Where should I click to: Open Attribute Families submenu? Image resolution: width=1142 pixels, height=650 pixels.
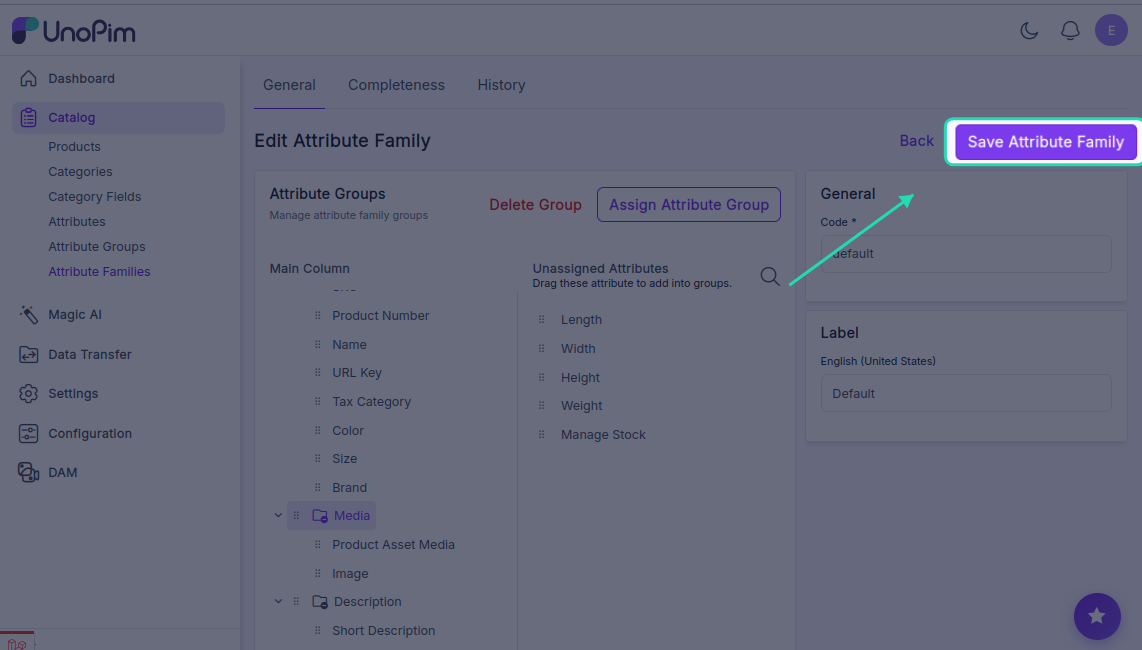tap(99, 271)
